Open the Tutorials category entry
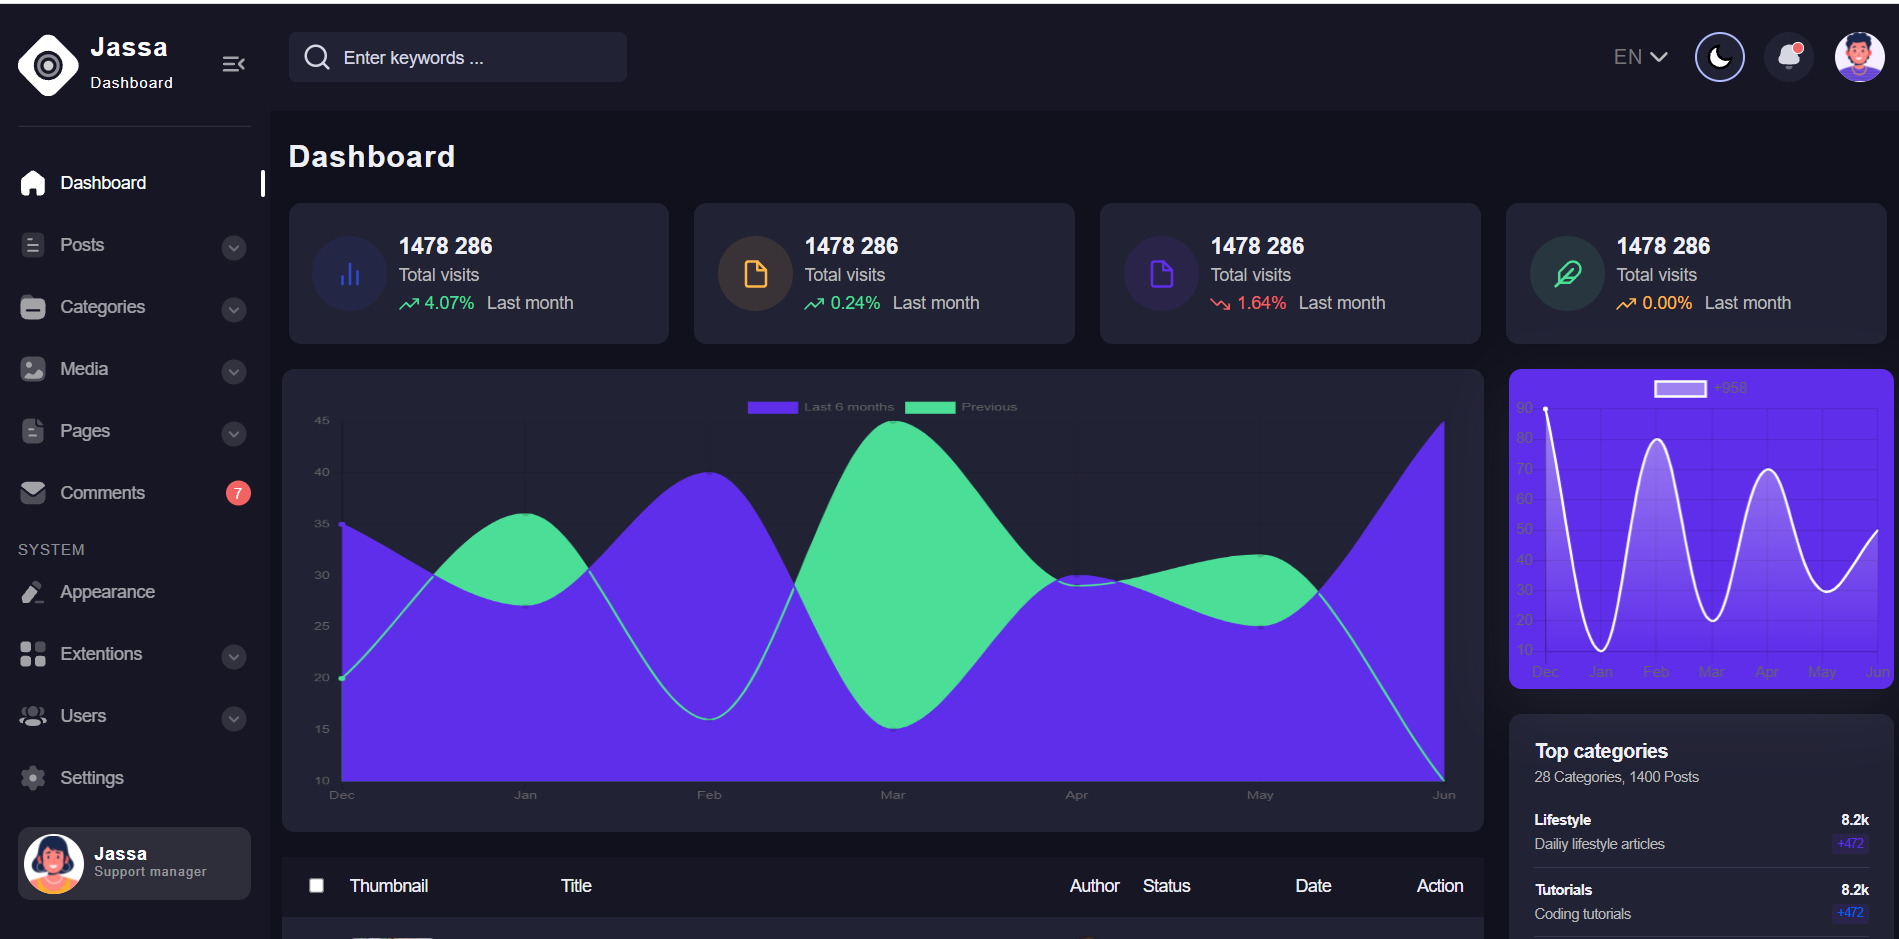1899x939 pixels. 1562,889
